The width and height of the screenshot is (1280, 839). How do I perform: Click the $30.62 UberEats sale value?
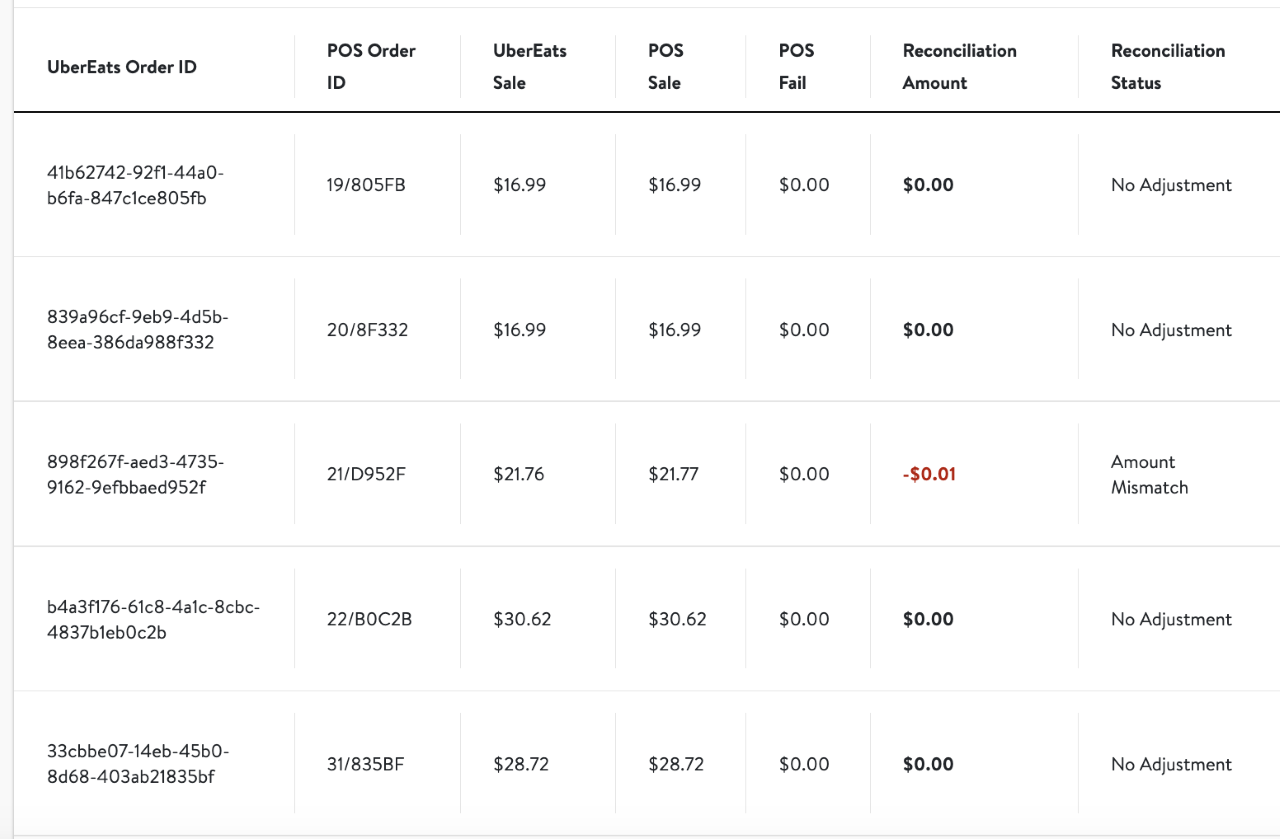tap(522, 620)
